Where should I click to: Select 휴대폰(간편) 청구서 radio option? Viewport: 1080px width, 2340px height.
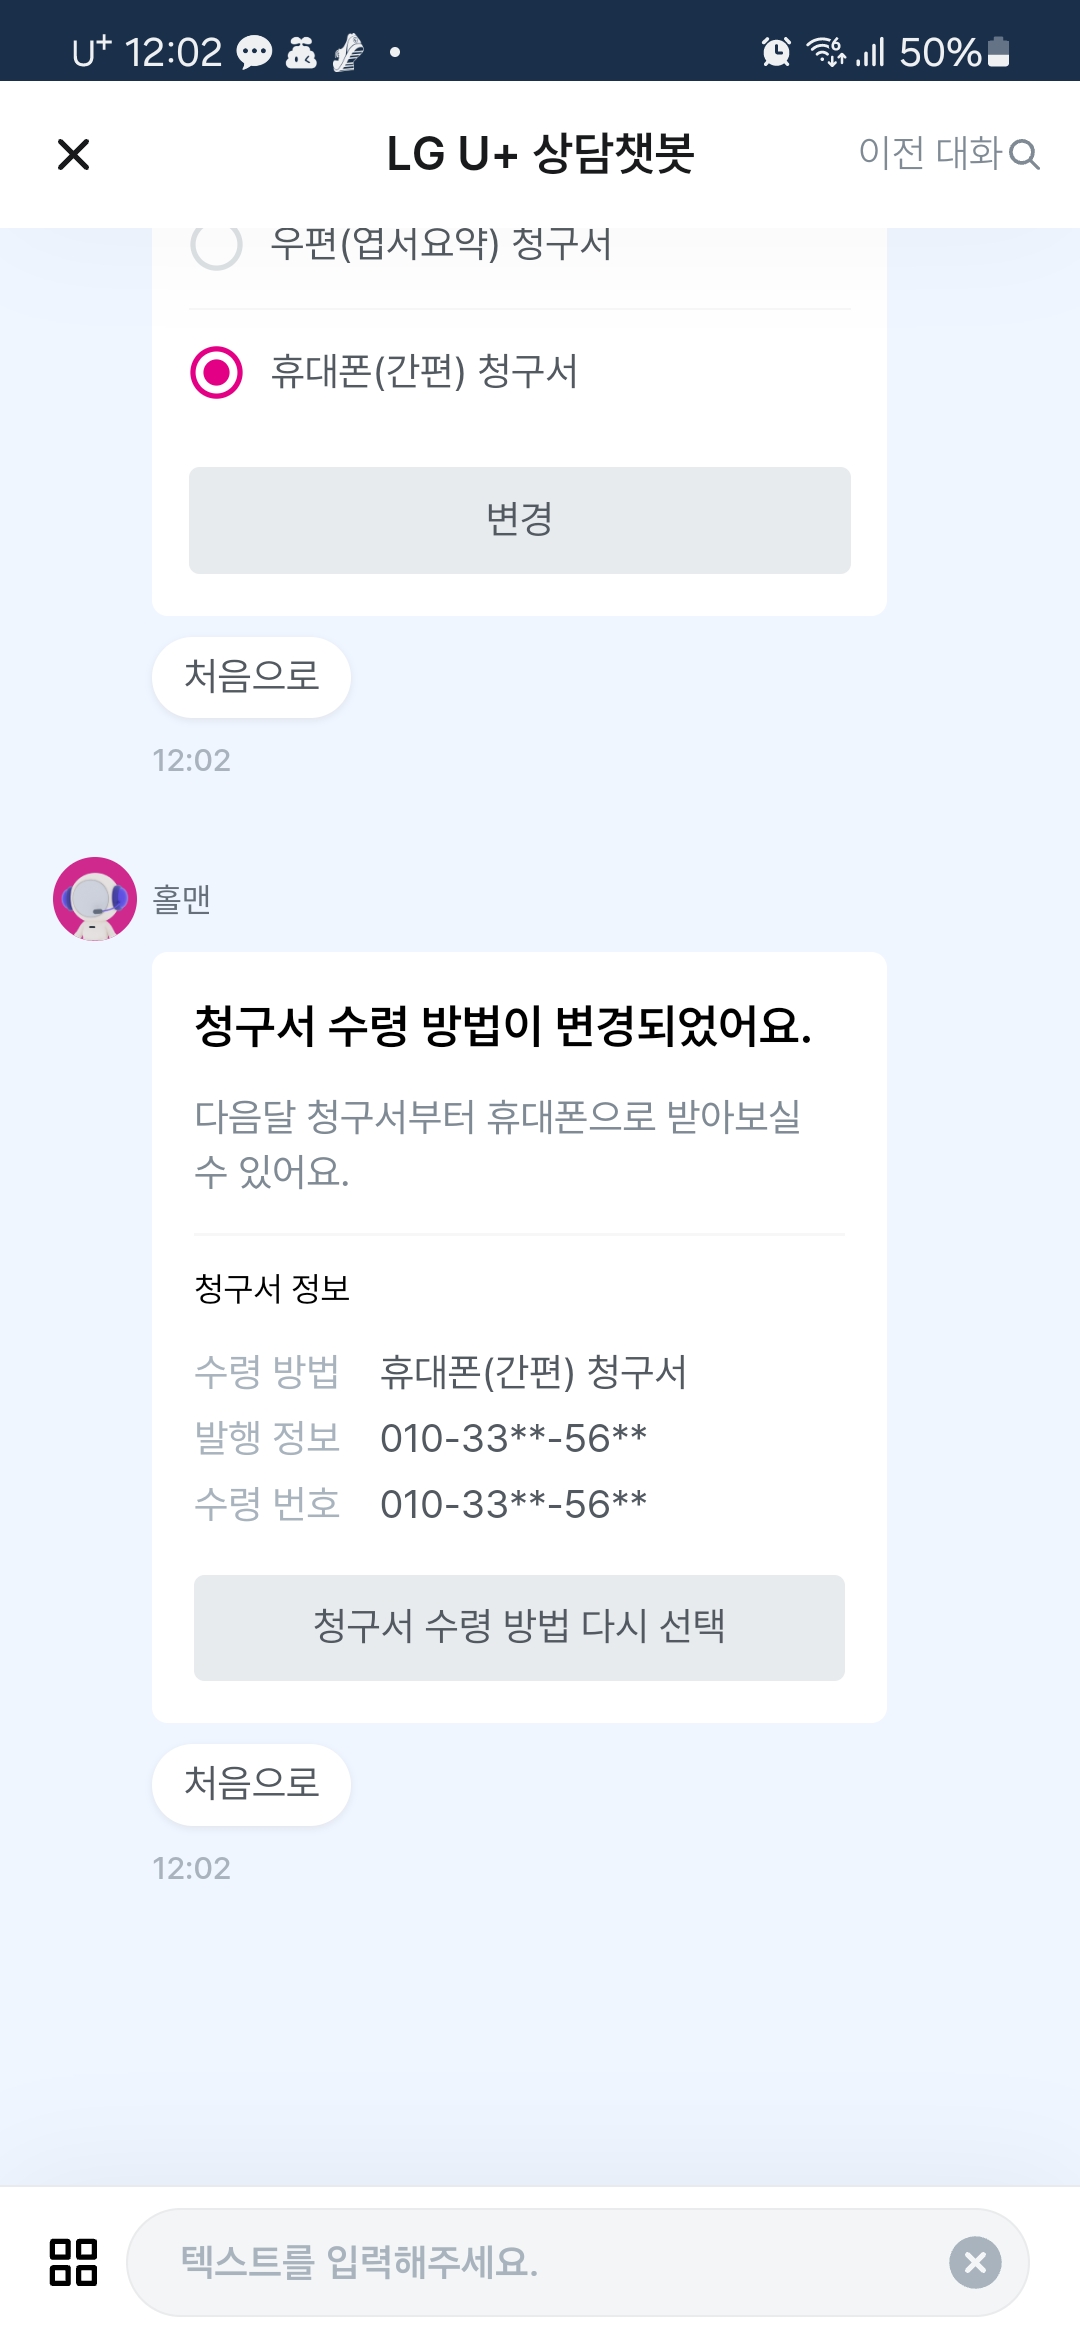tap(217, 372)
